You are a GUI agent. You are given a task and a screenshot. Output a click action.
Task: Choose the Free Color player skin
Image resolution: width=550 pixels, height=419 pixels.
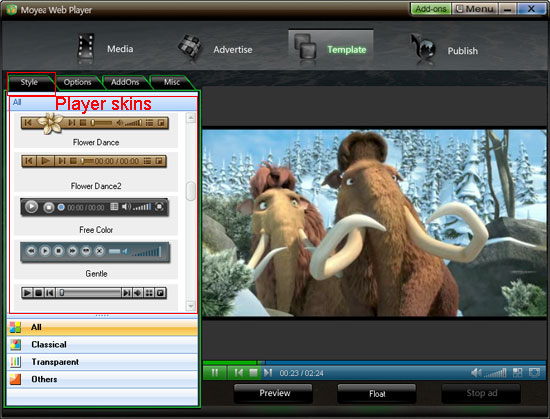[95, 215]
